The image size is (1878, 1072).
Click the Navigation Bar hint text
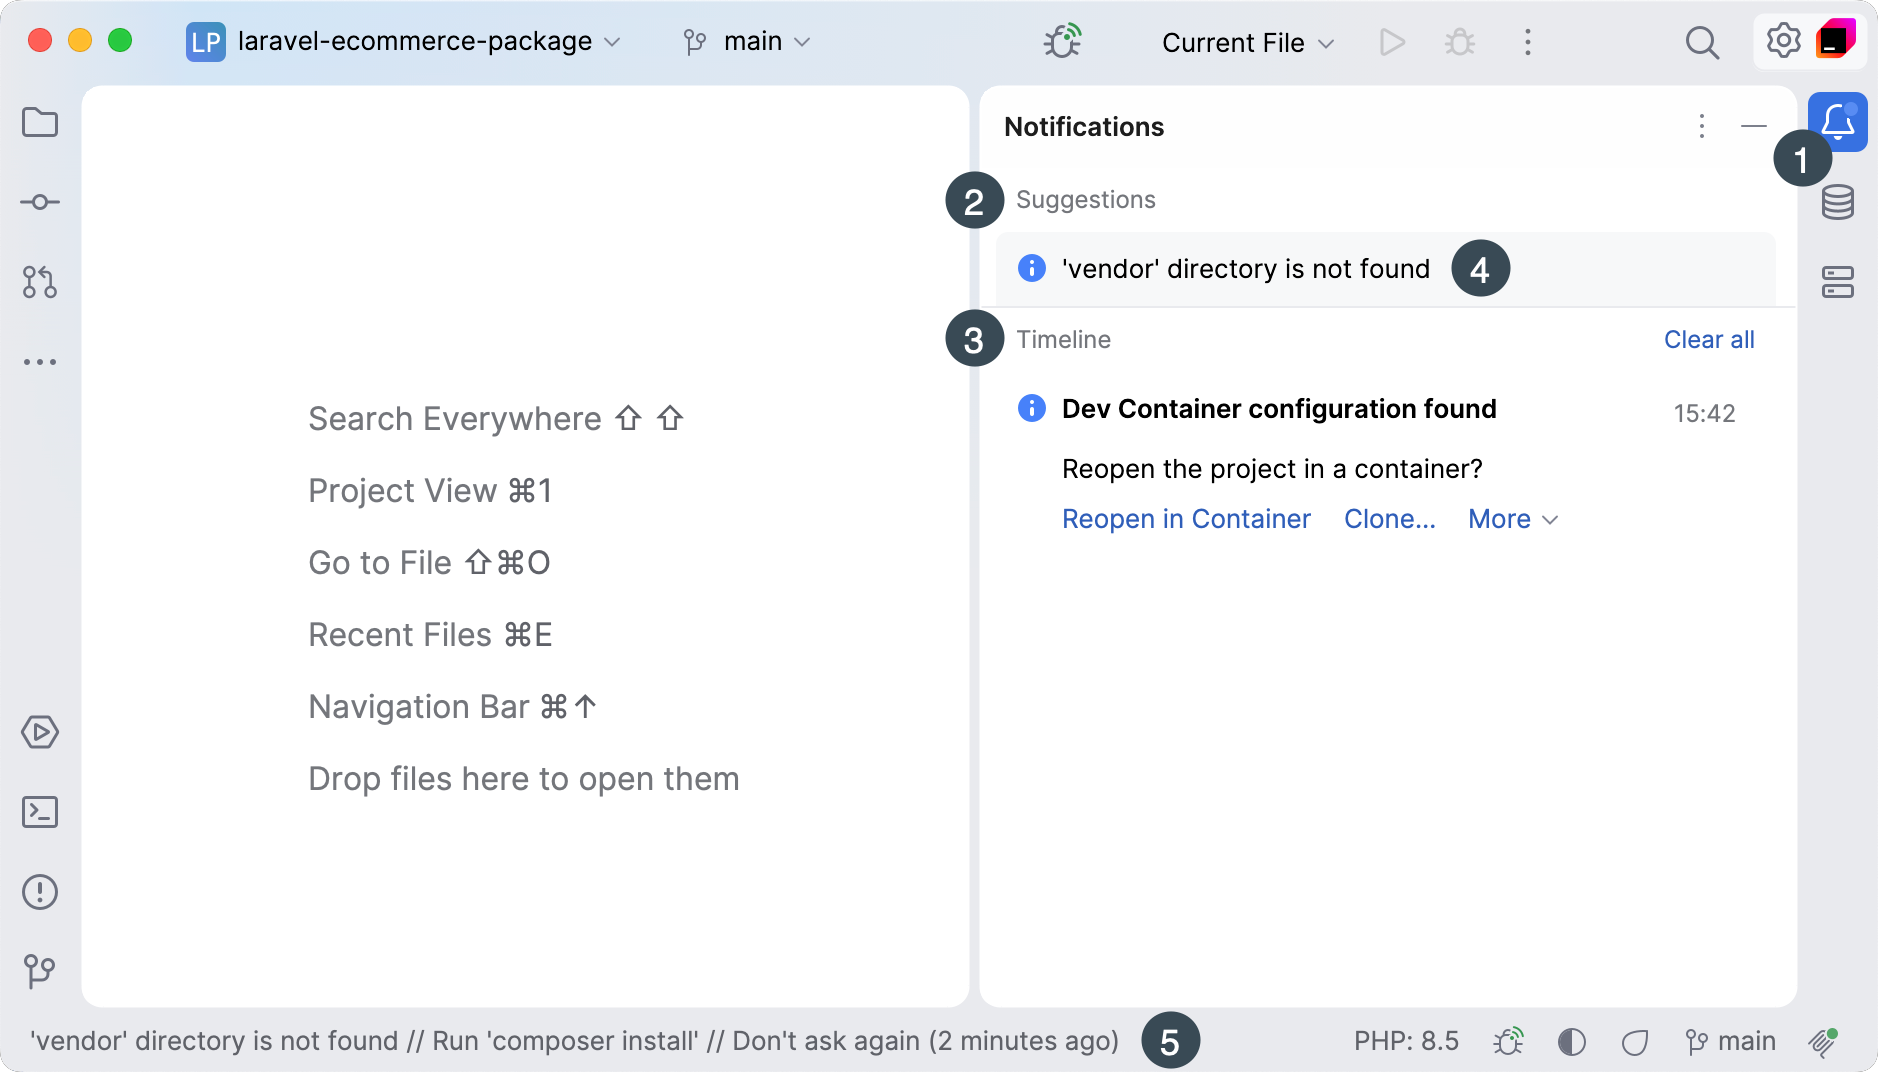click(453, 707)
